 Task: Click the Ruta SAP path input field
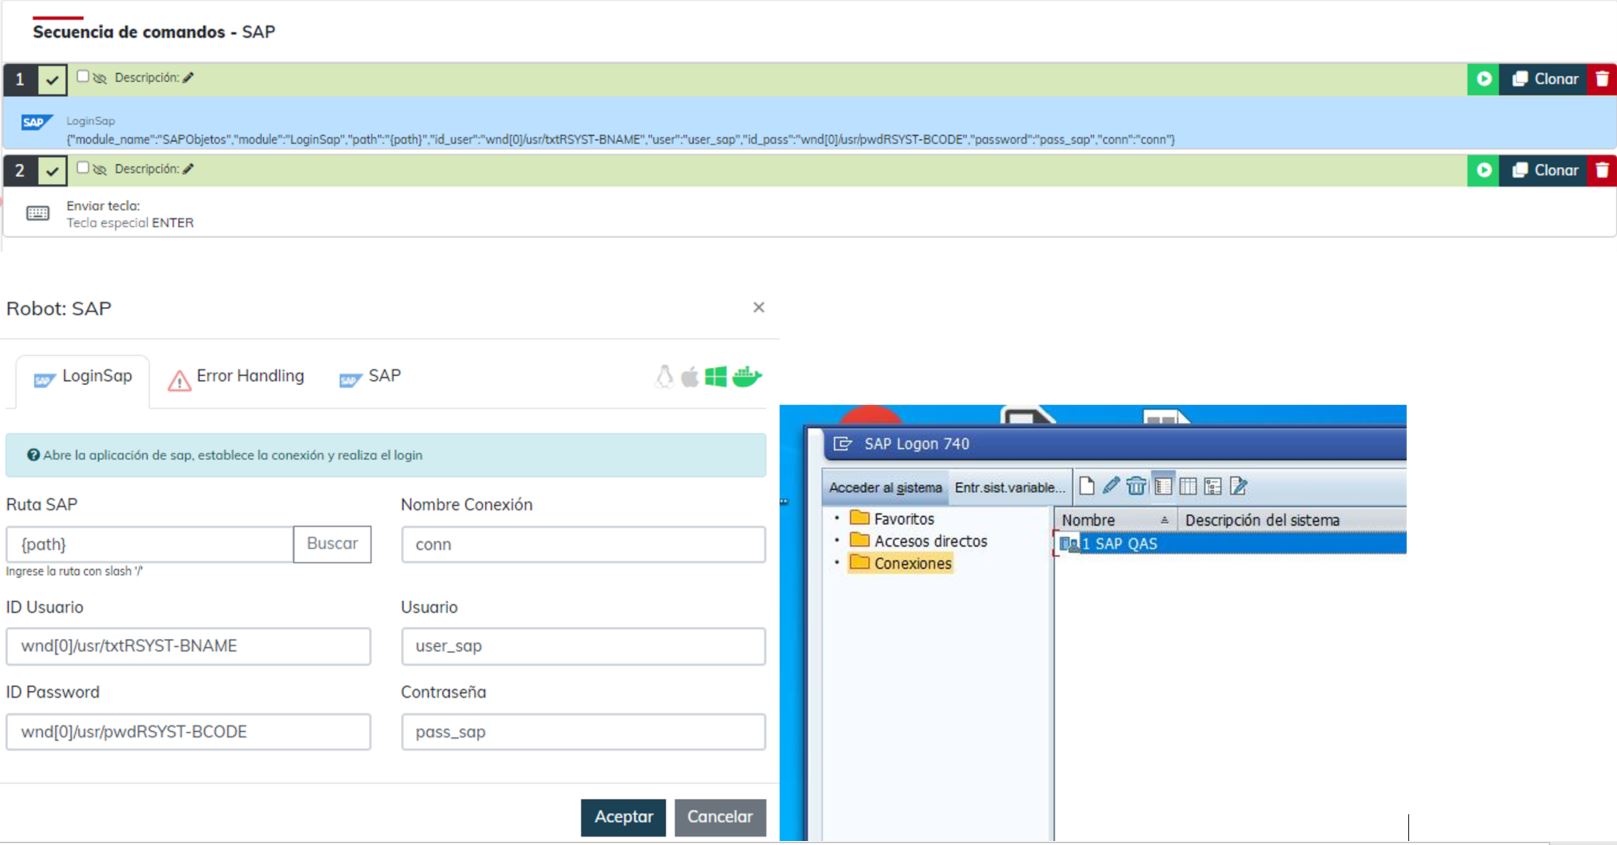click(x=150, y=544)
